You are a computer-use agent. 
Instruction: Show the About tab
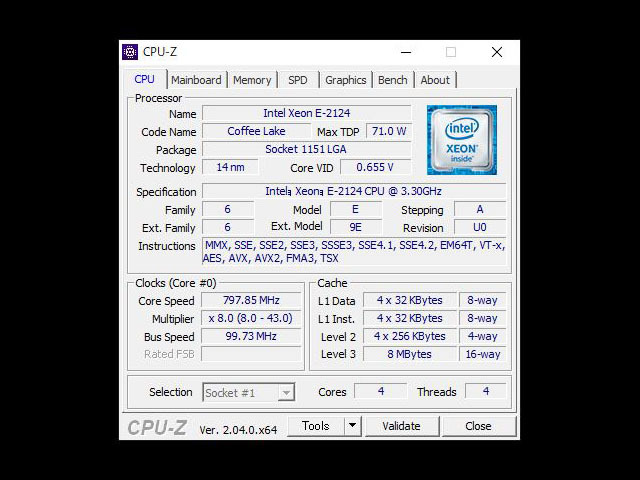coord(435,80)
